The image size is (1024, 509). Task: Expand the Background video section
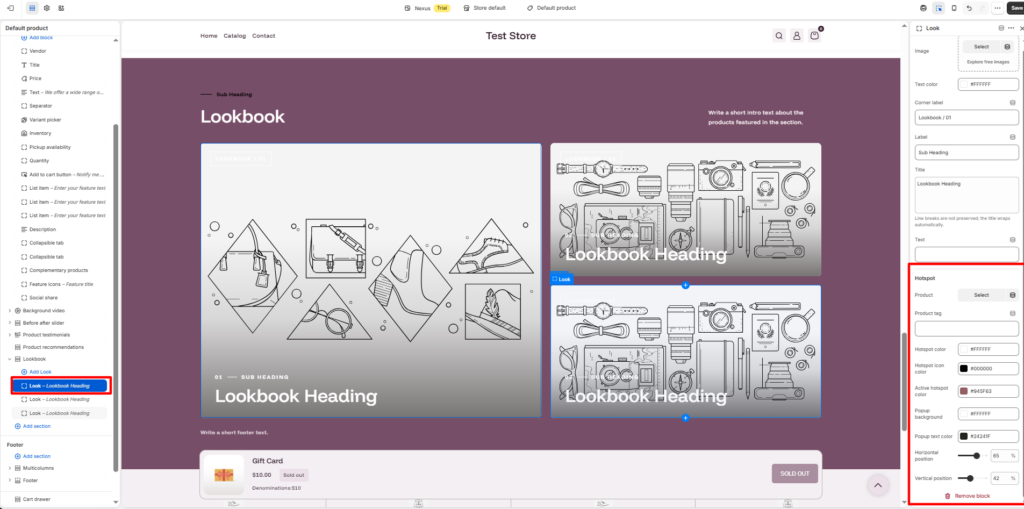[9, 310]
